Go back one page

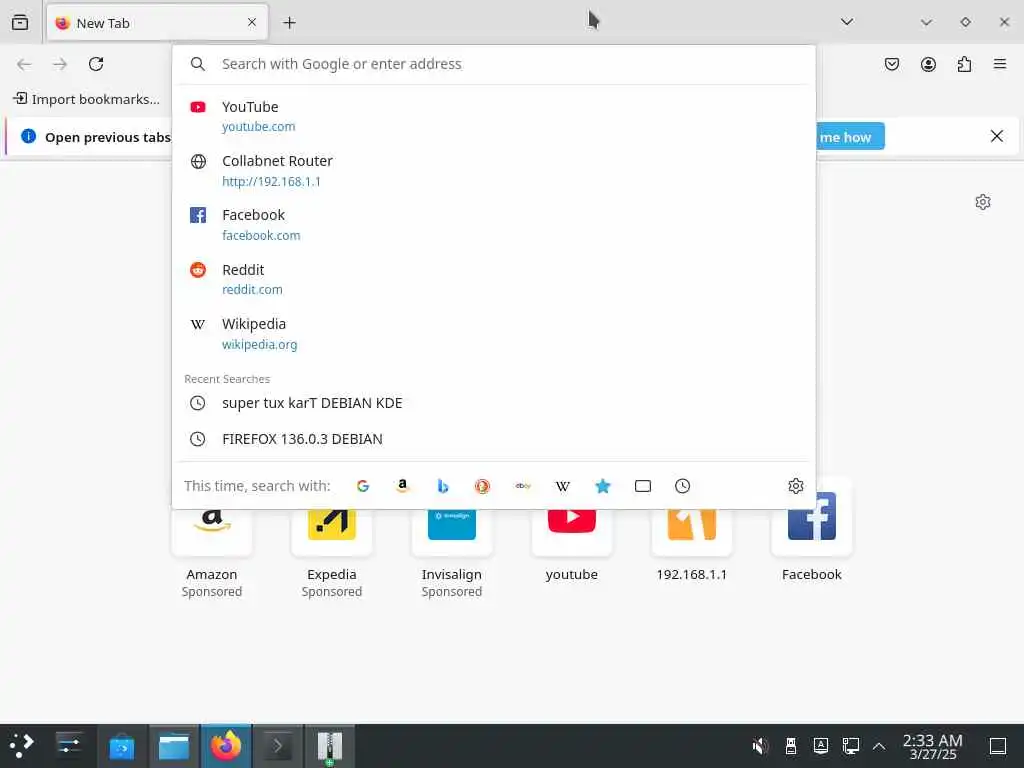pos(24,64)
